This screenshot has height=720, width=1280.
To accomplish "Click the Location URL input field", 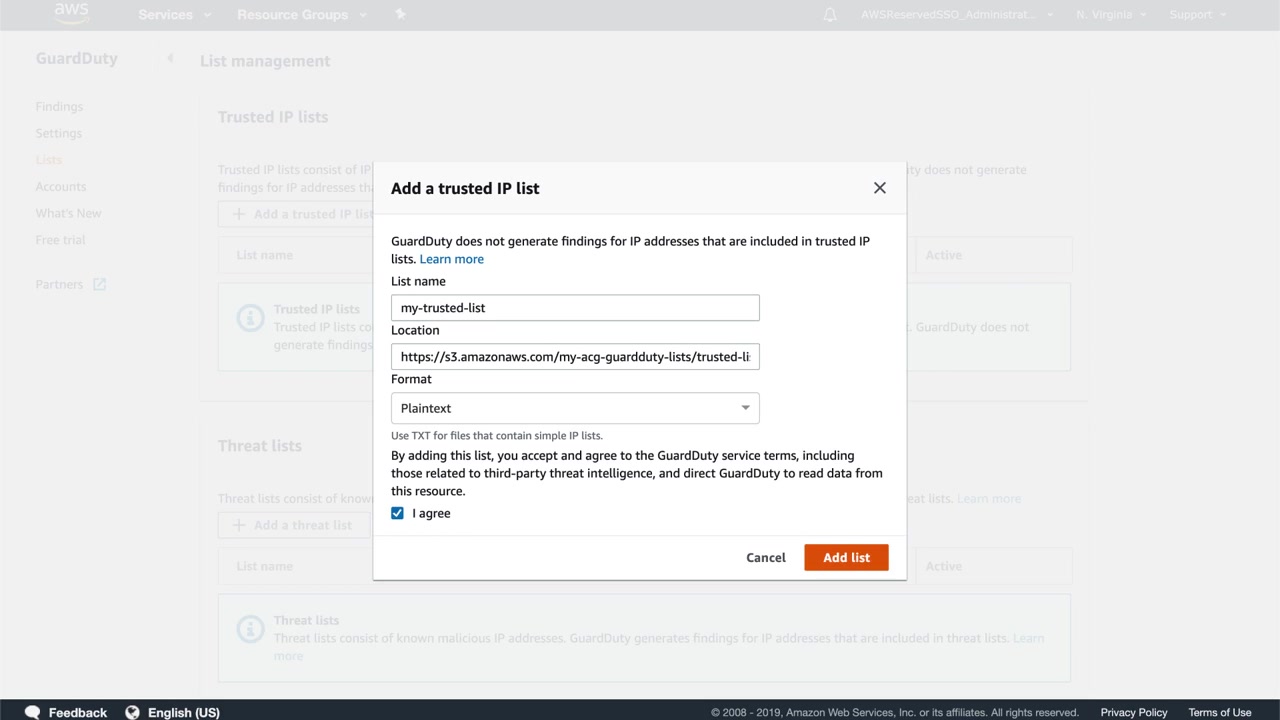I will tap(575, 357).
